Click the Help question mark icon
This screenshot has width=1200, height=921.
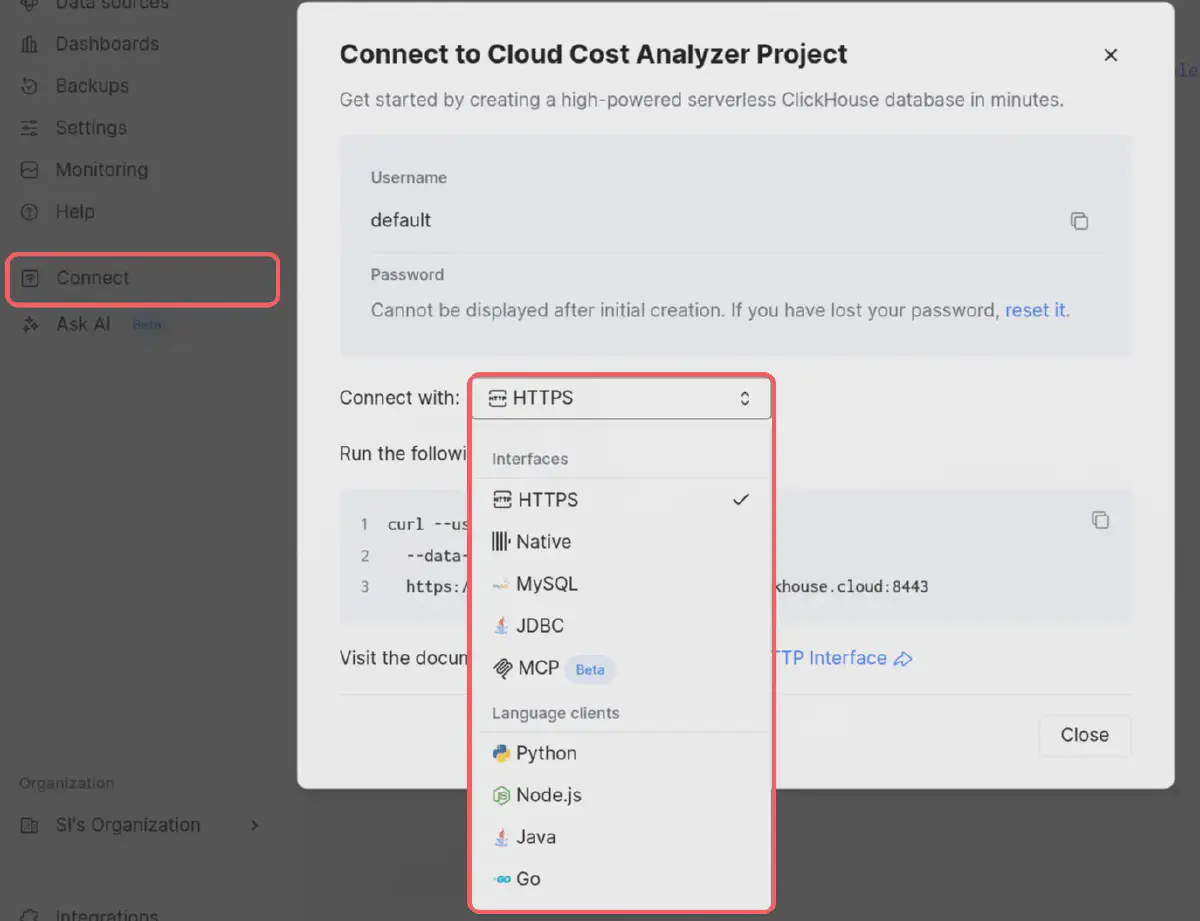(30, 212)
